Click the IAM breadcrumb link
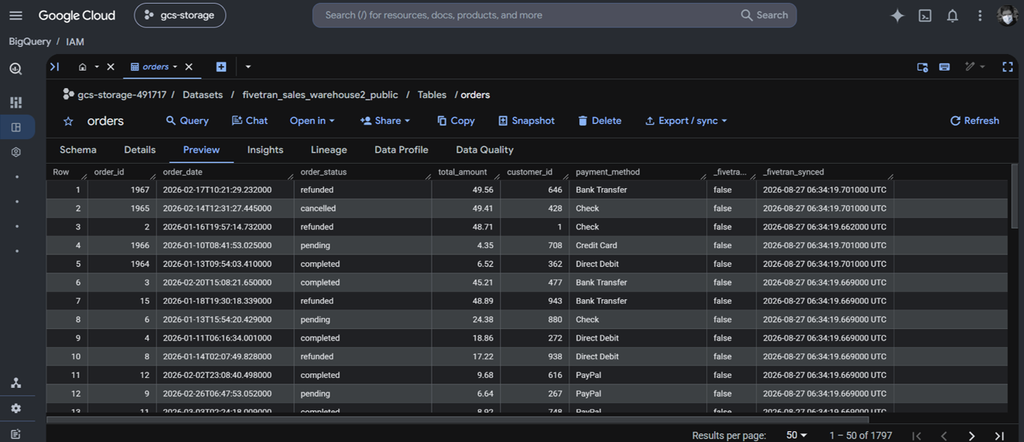The image size is (1024, 442). tap(75, 42)
